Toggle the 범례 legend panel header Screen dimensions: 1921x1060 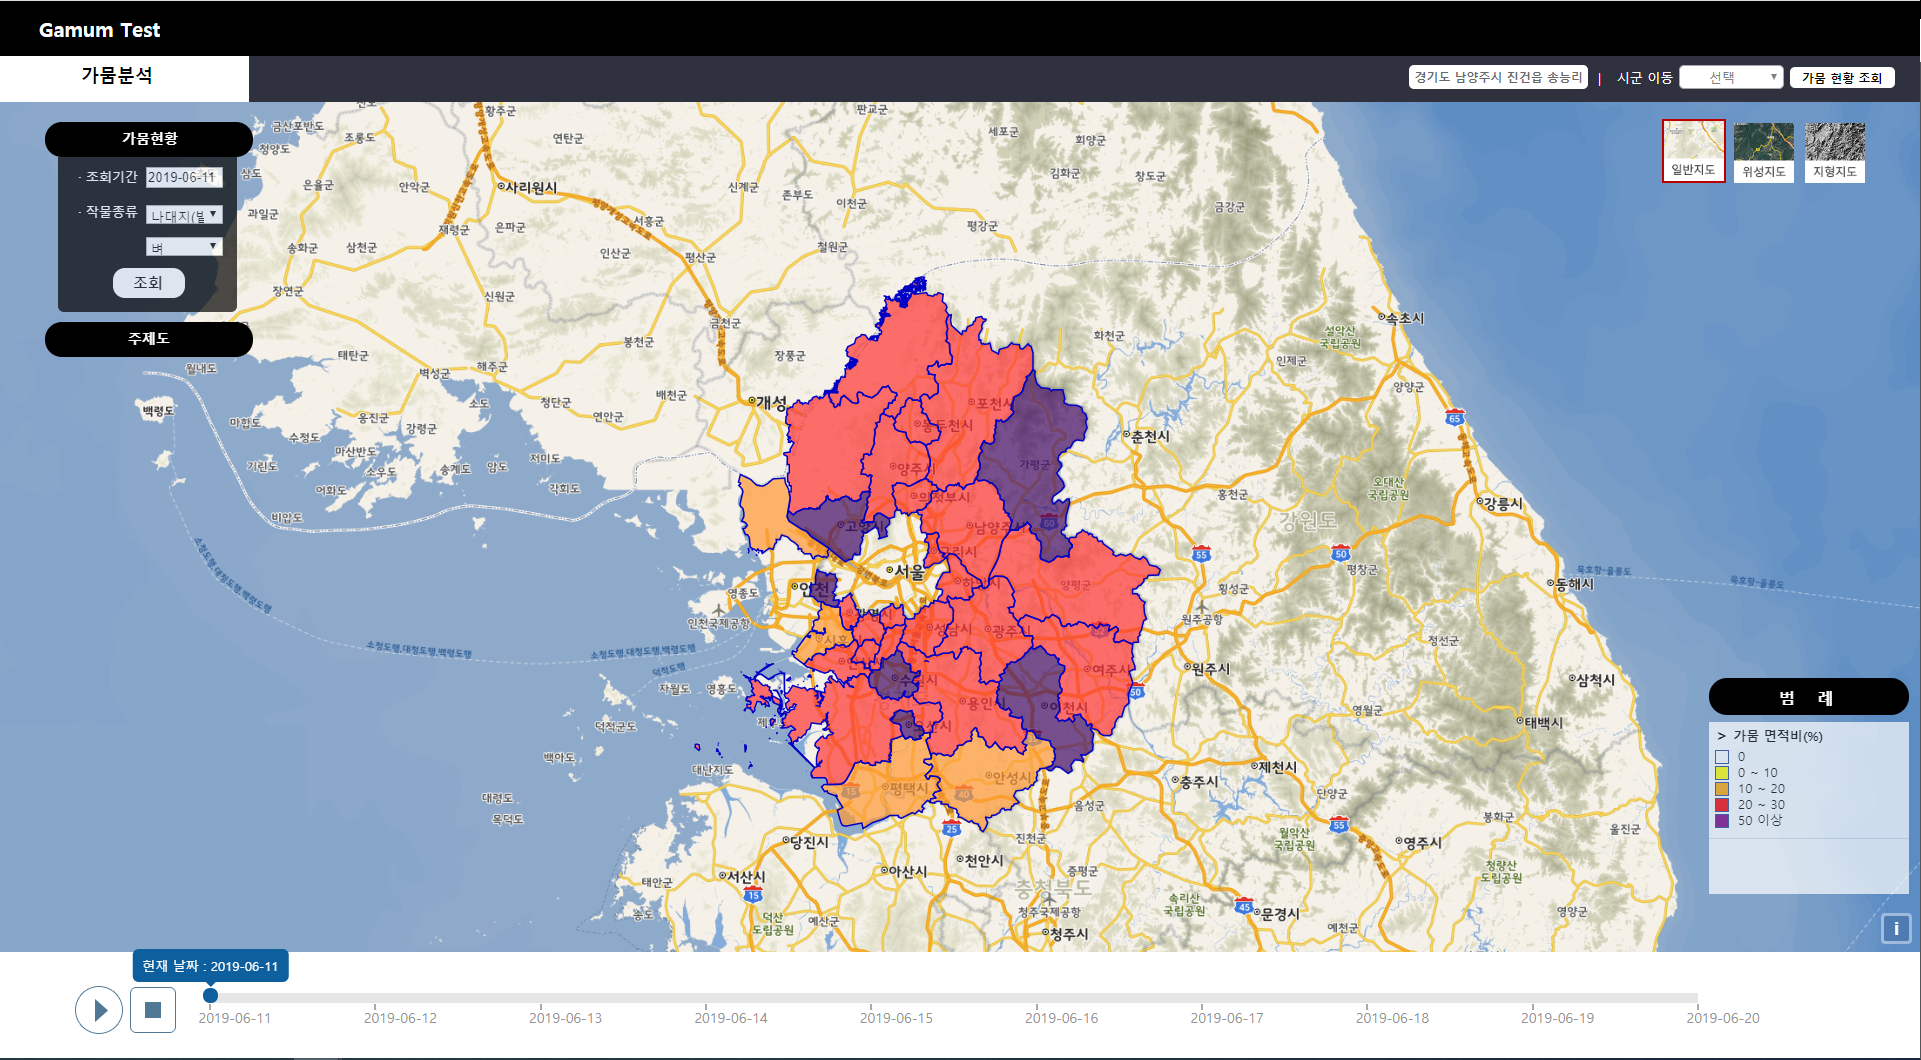(x=1808, y=697)
